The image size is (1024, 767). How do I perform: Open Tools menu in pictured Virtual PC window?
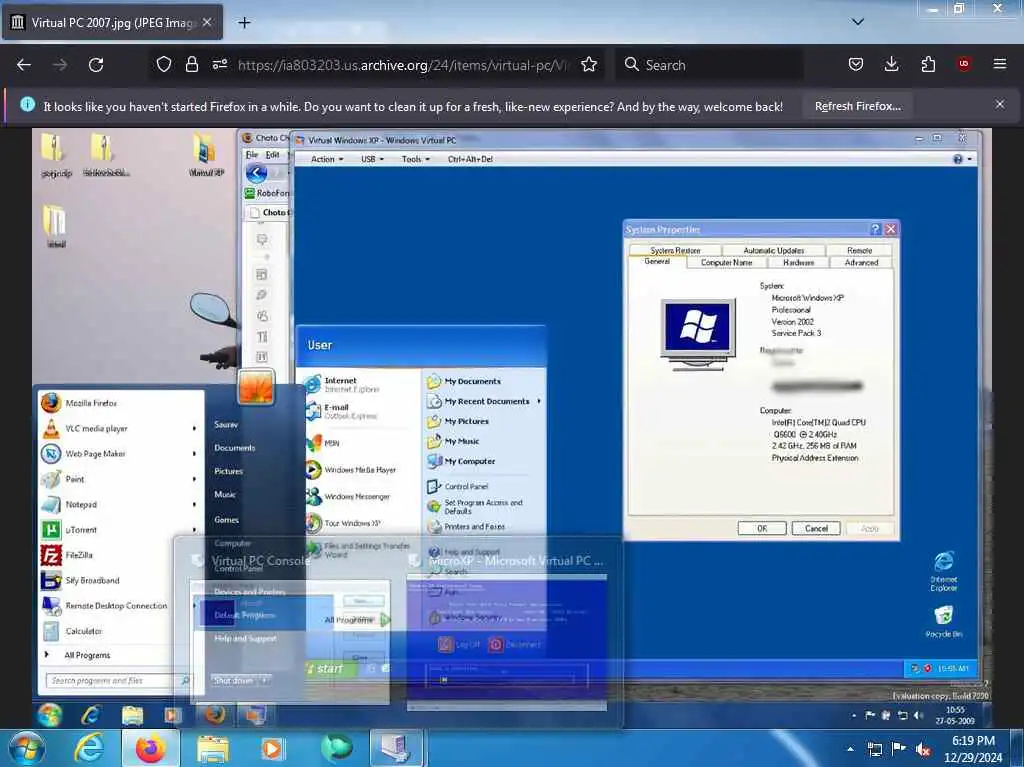[415, 159]
